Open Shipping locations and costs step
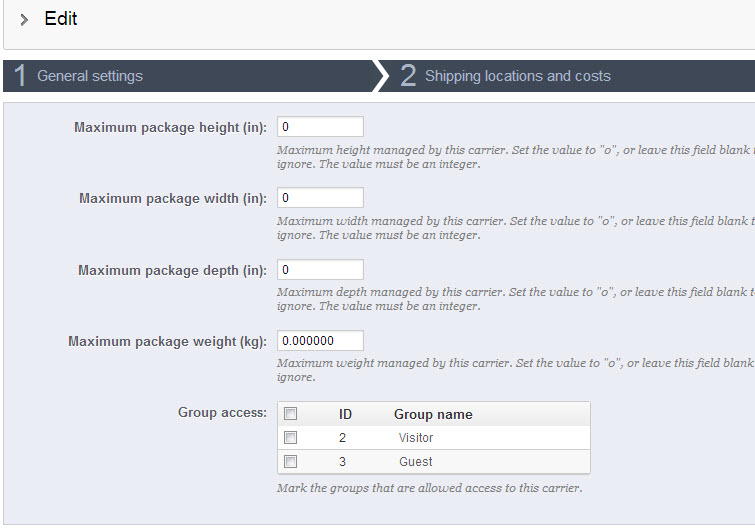 517,76
